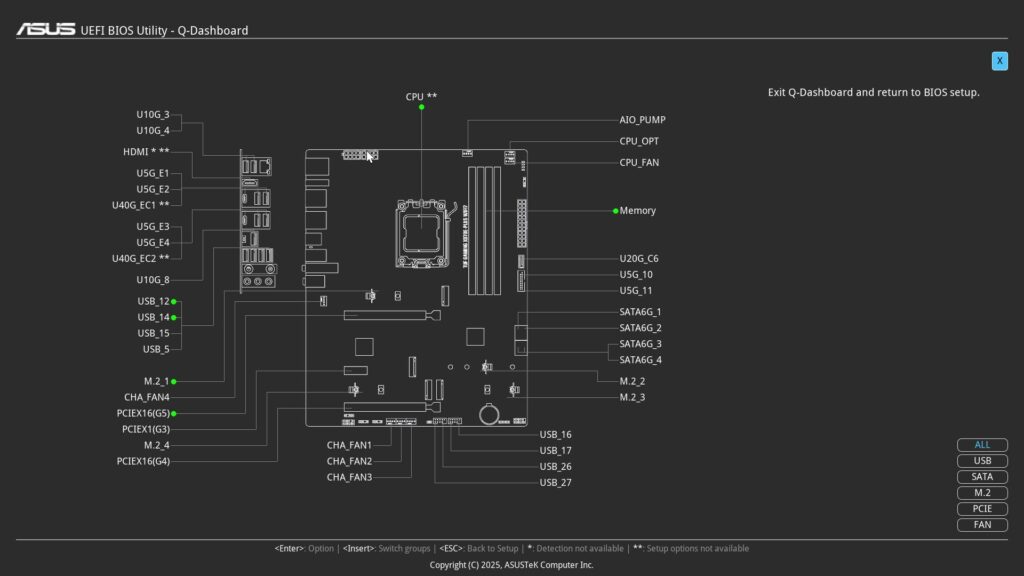Click the M.2_2 slot label
Viewport: 1024px width, 576px height.
pos(632,381)
